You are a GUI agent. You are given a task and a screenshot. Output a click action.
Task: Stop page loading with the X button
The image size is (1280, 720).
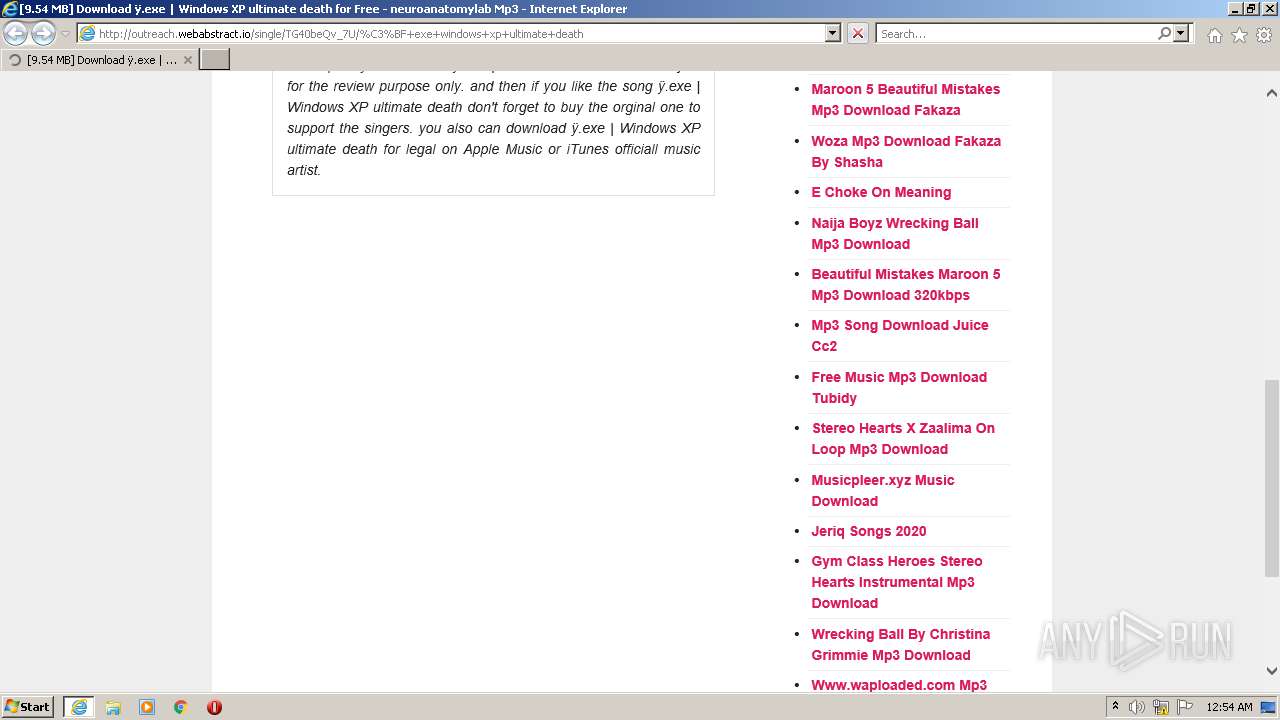(x=858, y=33)
